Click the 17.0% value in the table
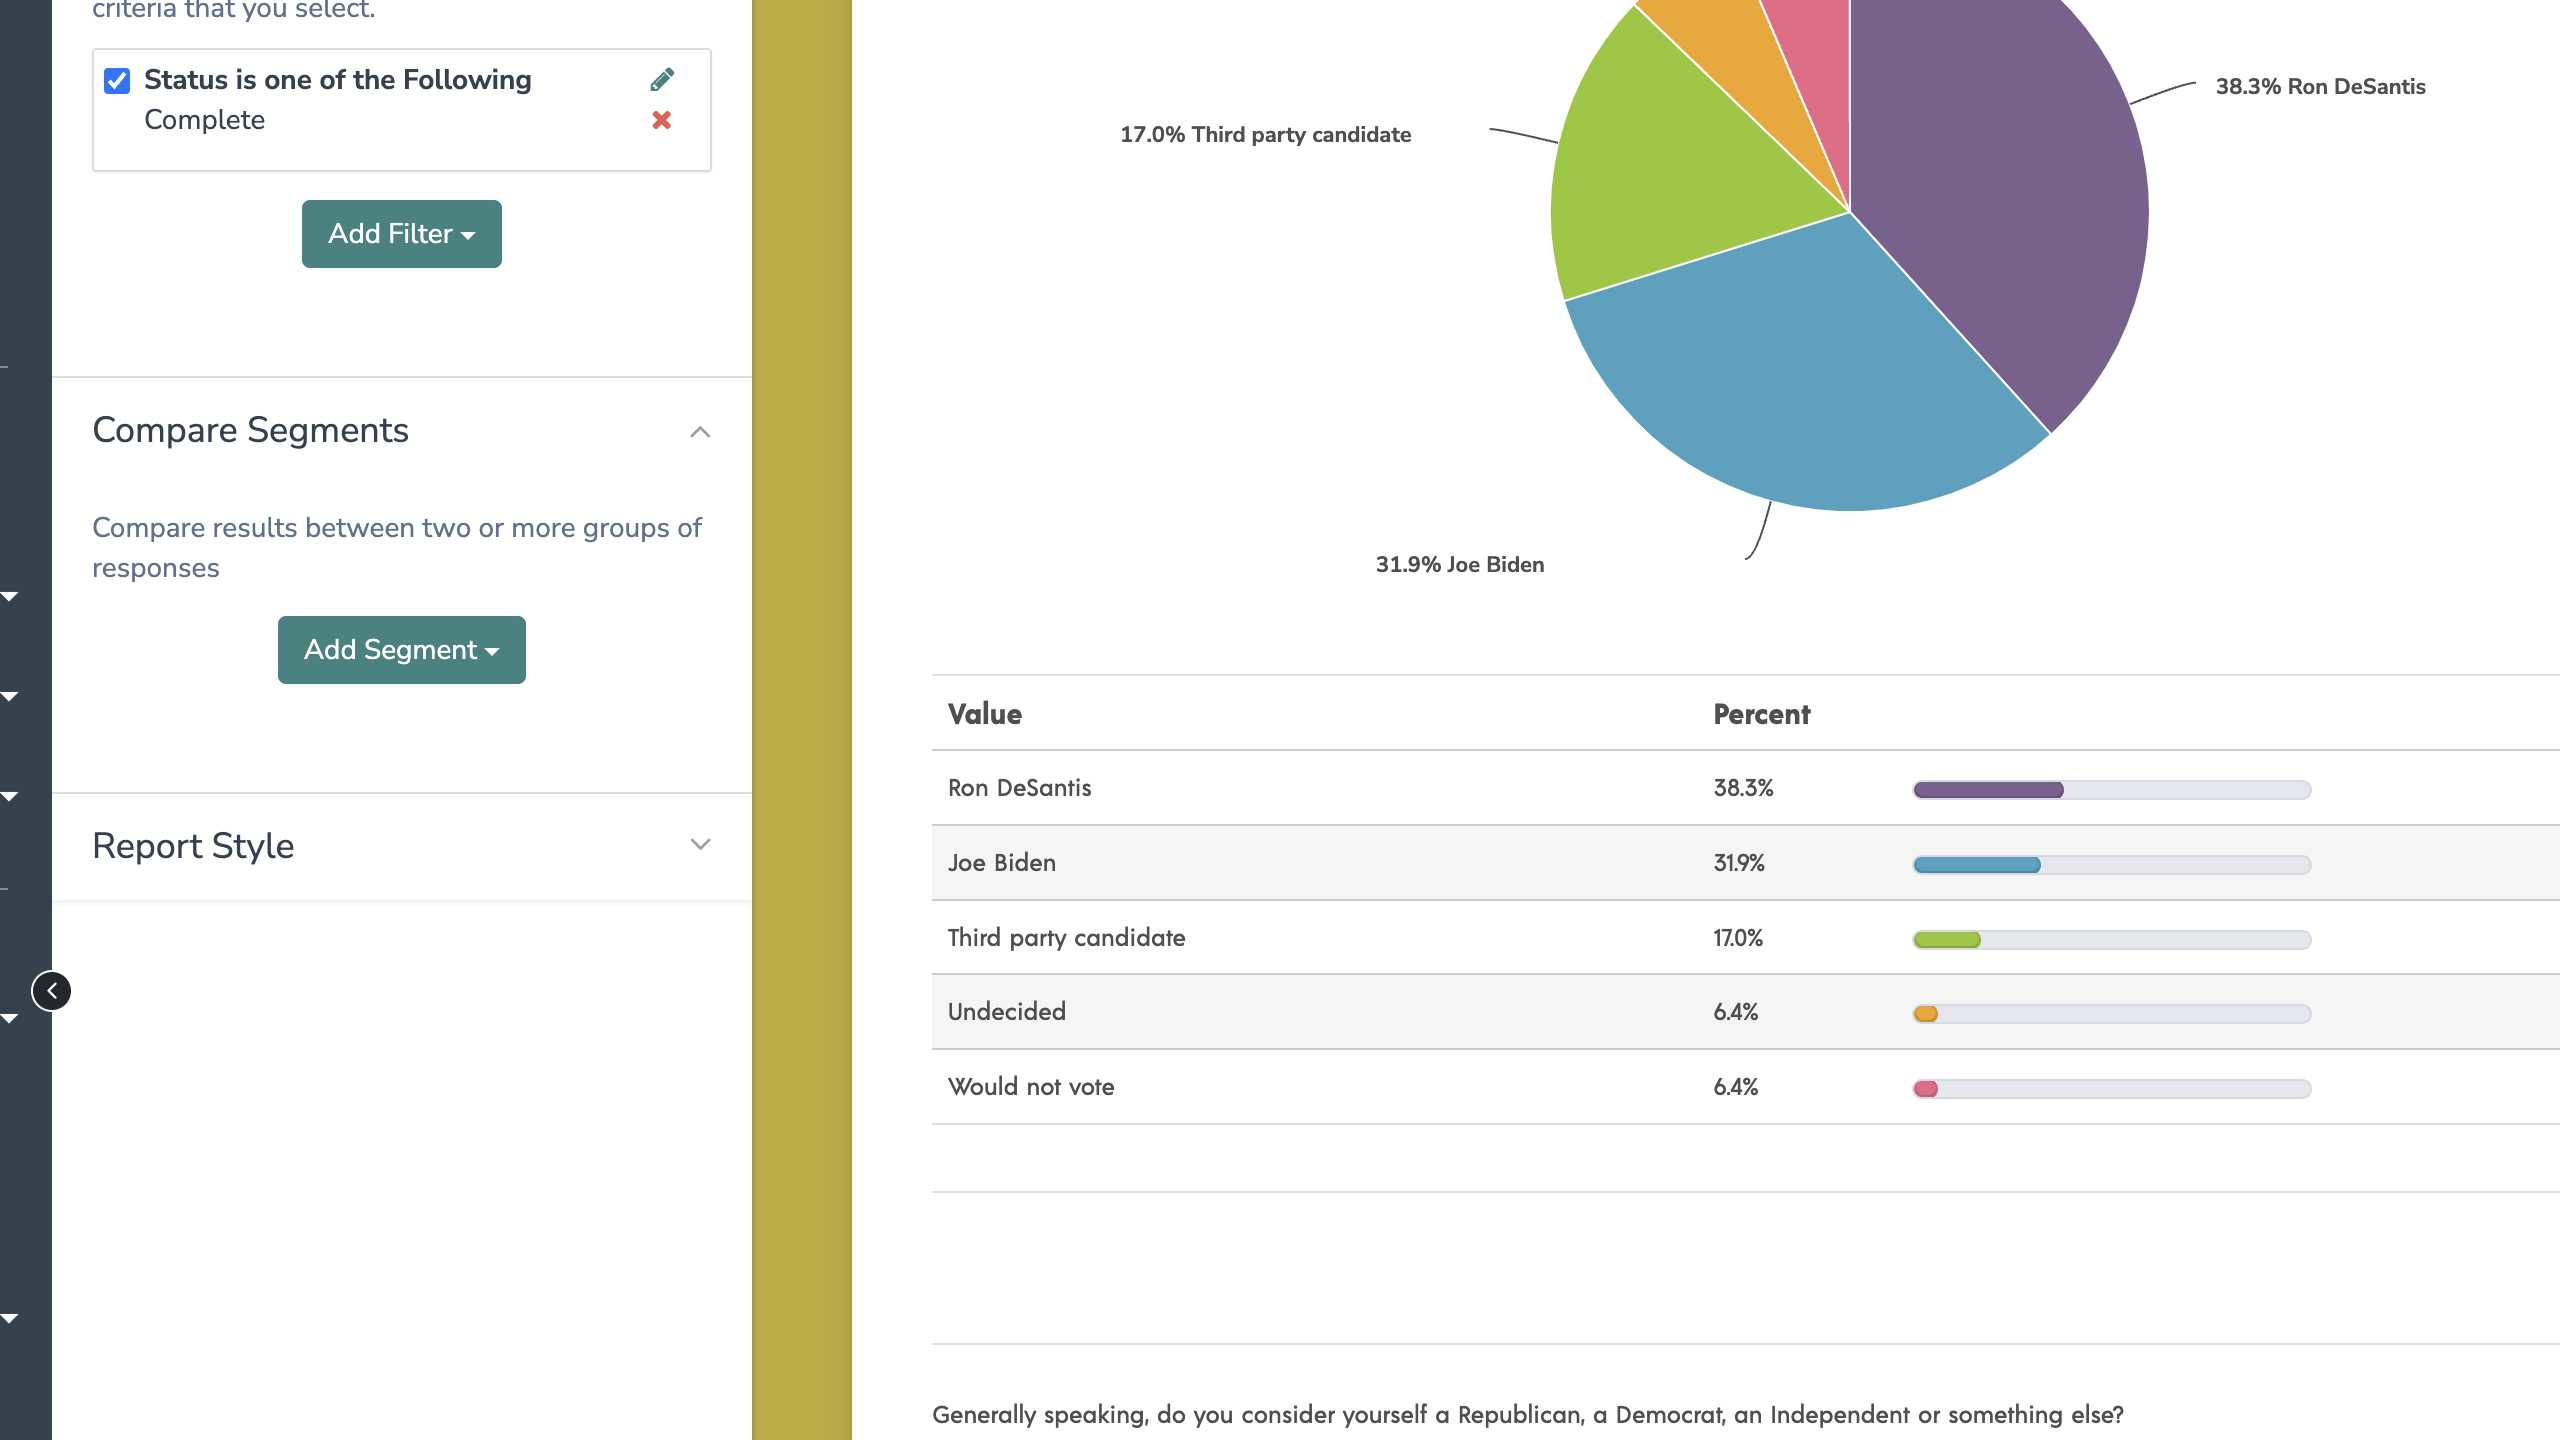 pos(1738,938)
